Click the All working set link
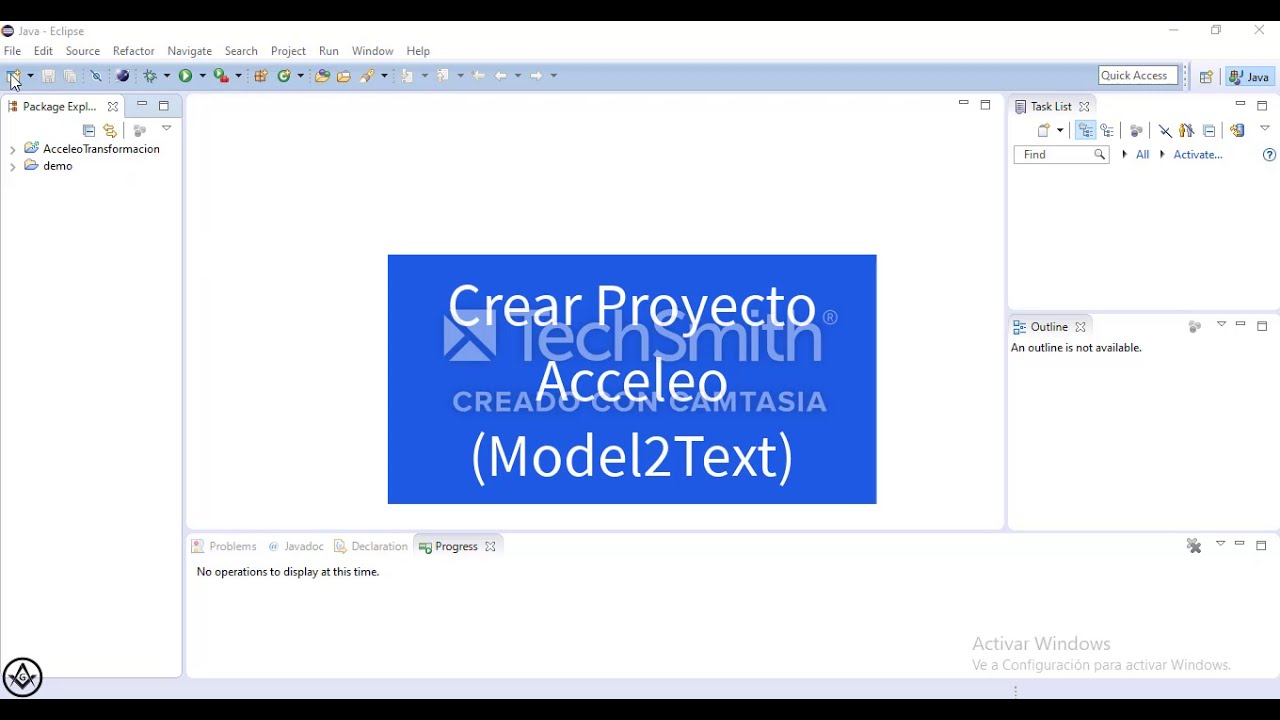 click(1142, 155)
